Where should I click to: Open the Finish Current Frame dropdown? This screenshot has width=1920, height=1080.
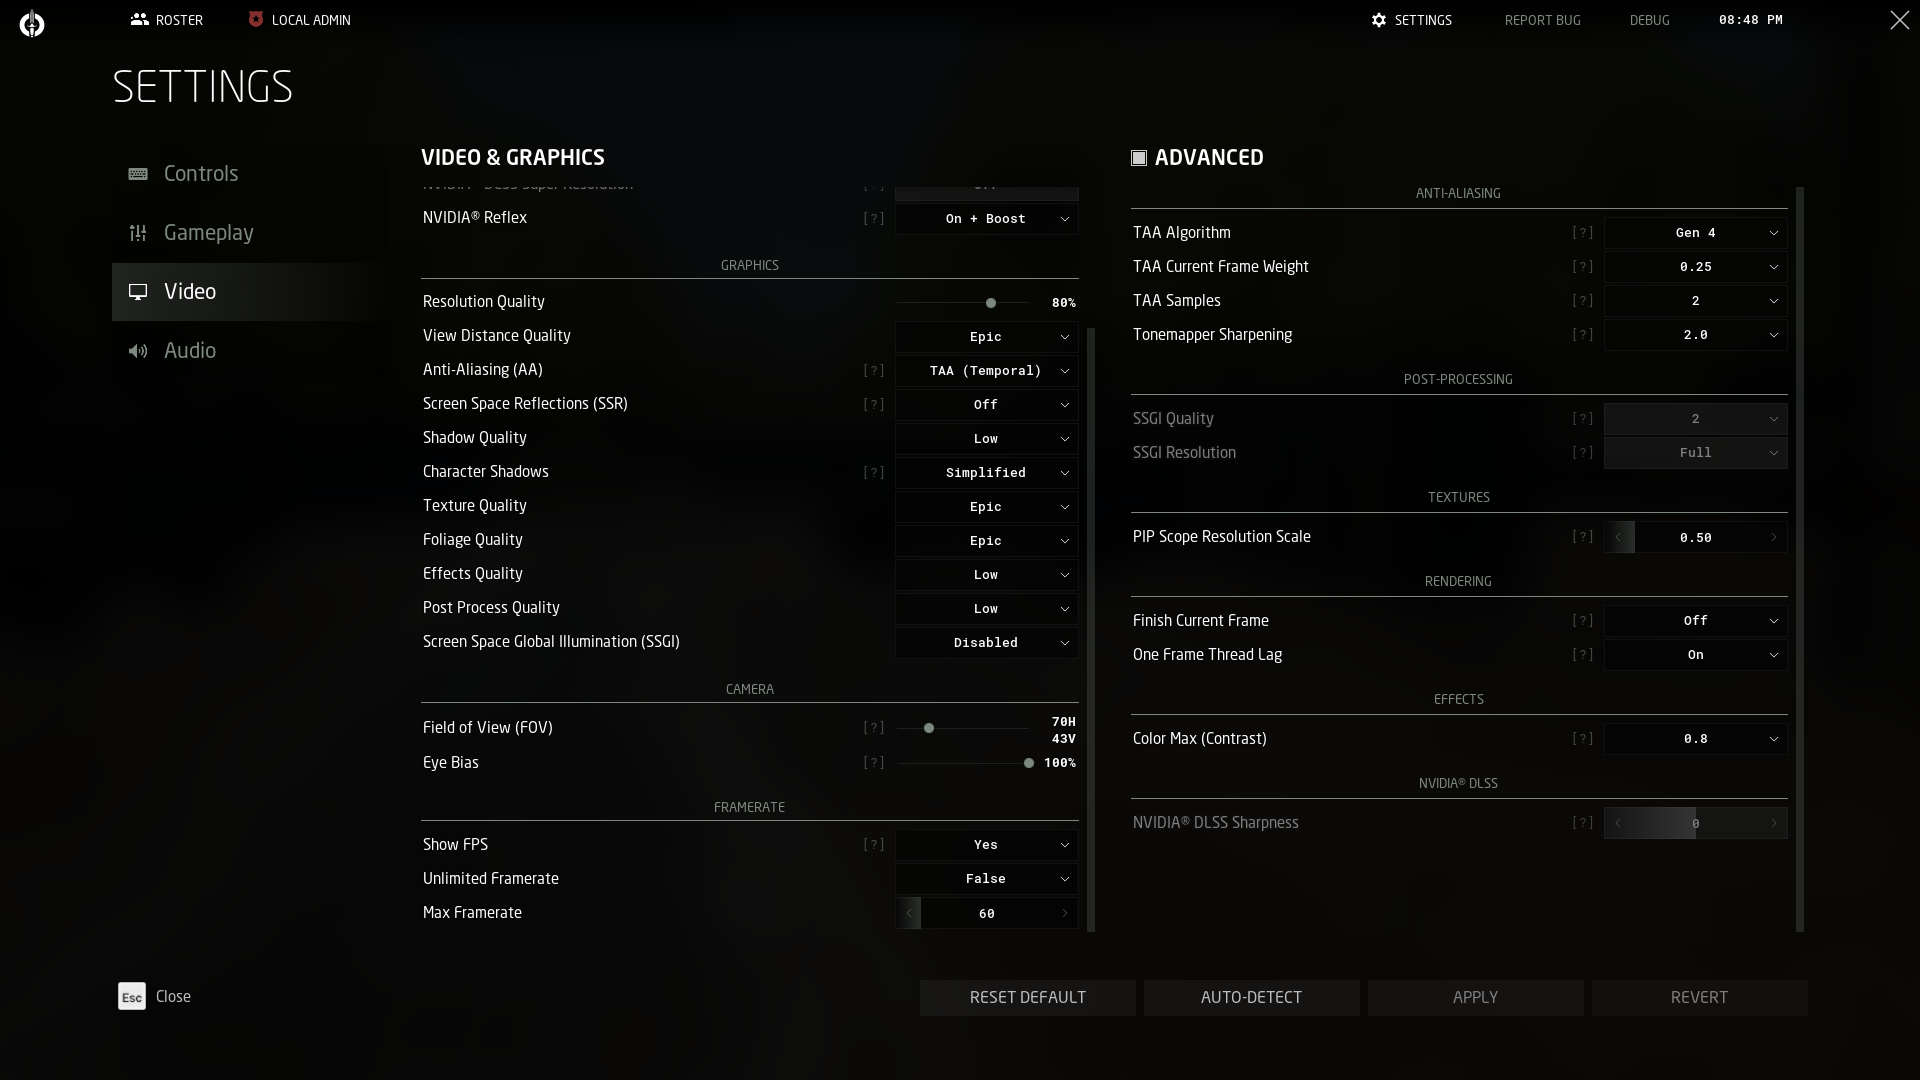click(1695, 621)
